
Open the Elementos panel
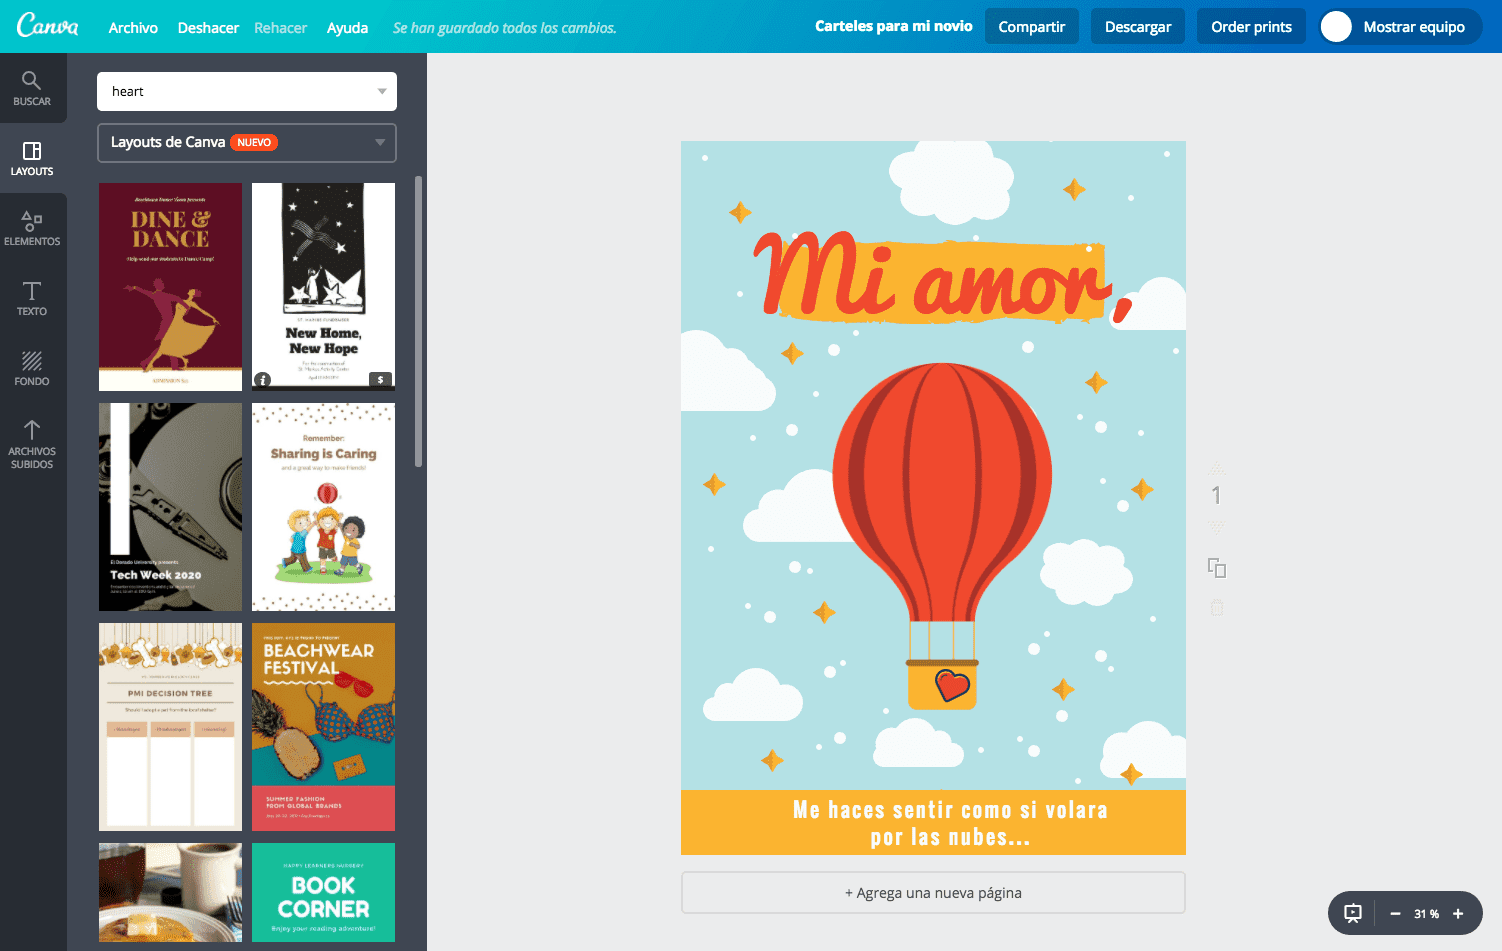click(32, 227)
